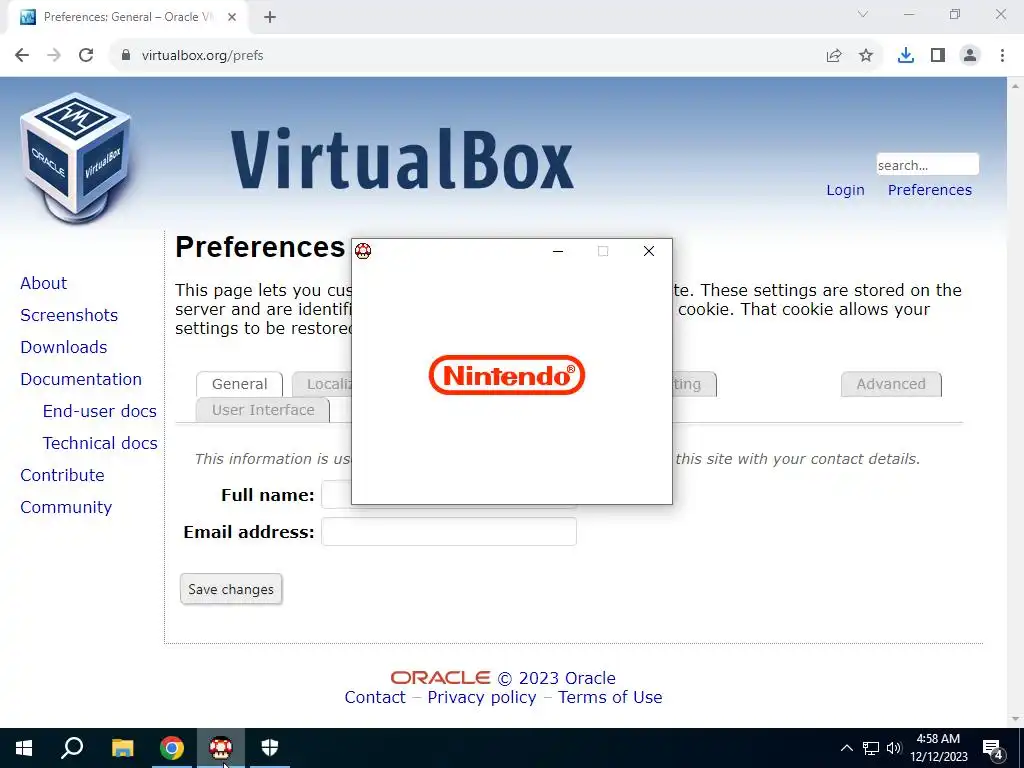1024x768 pixels.
Task: Open the Documentation sidebar link
Action: tap(81, 379)
